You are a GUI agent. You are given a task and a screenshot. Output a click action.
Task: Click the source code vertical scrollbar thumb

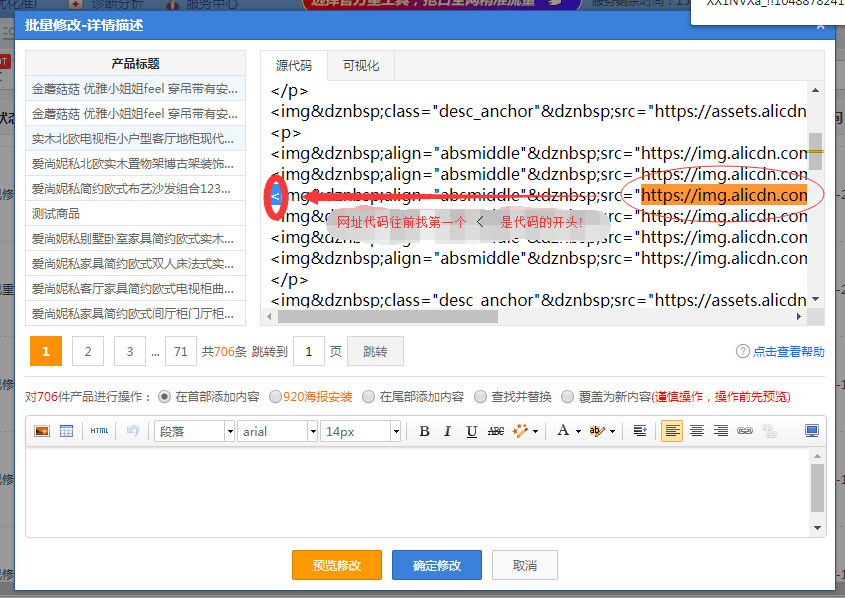tap(815, 151)
